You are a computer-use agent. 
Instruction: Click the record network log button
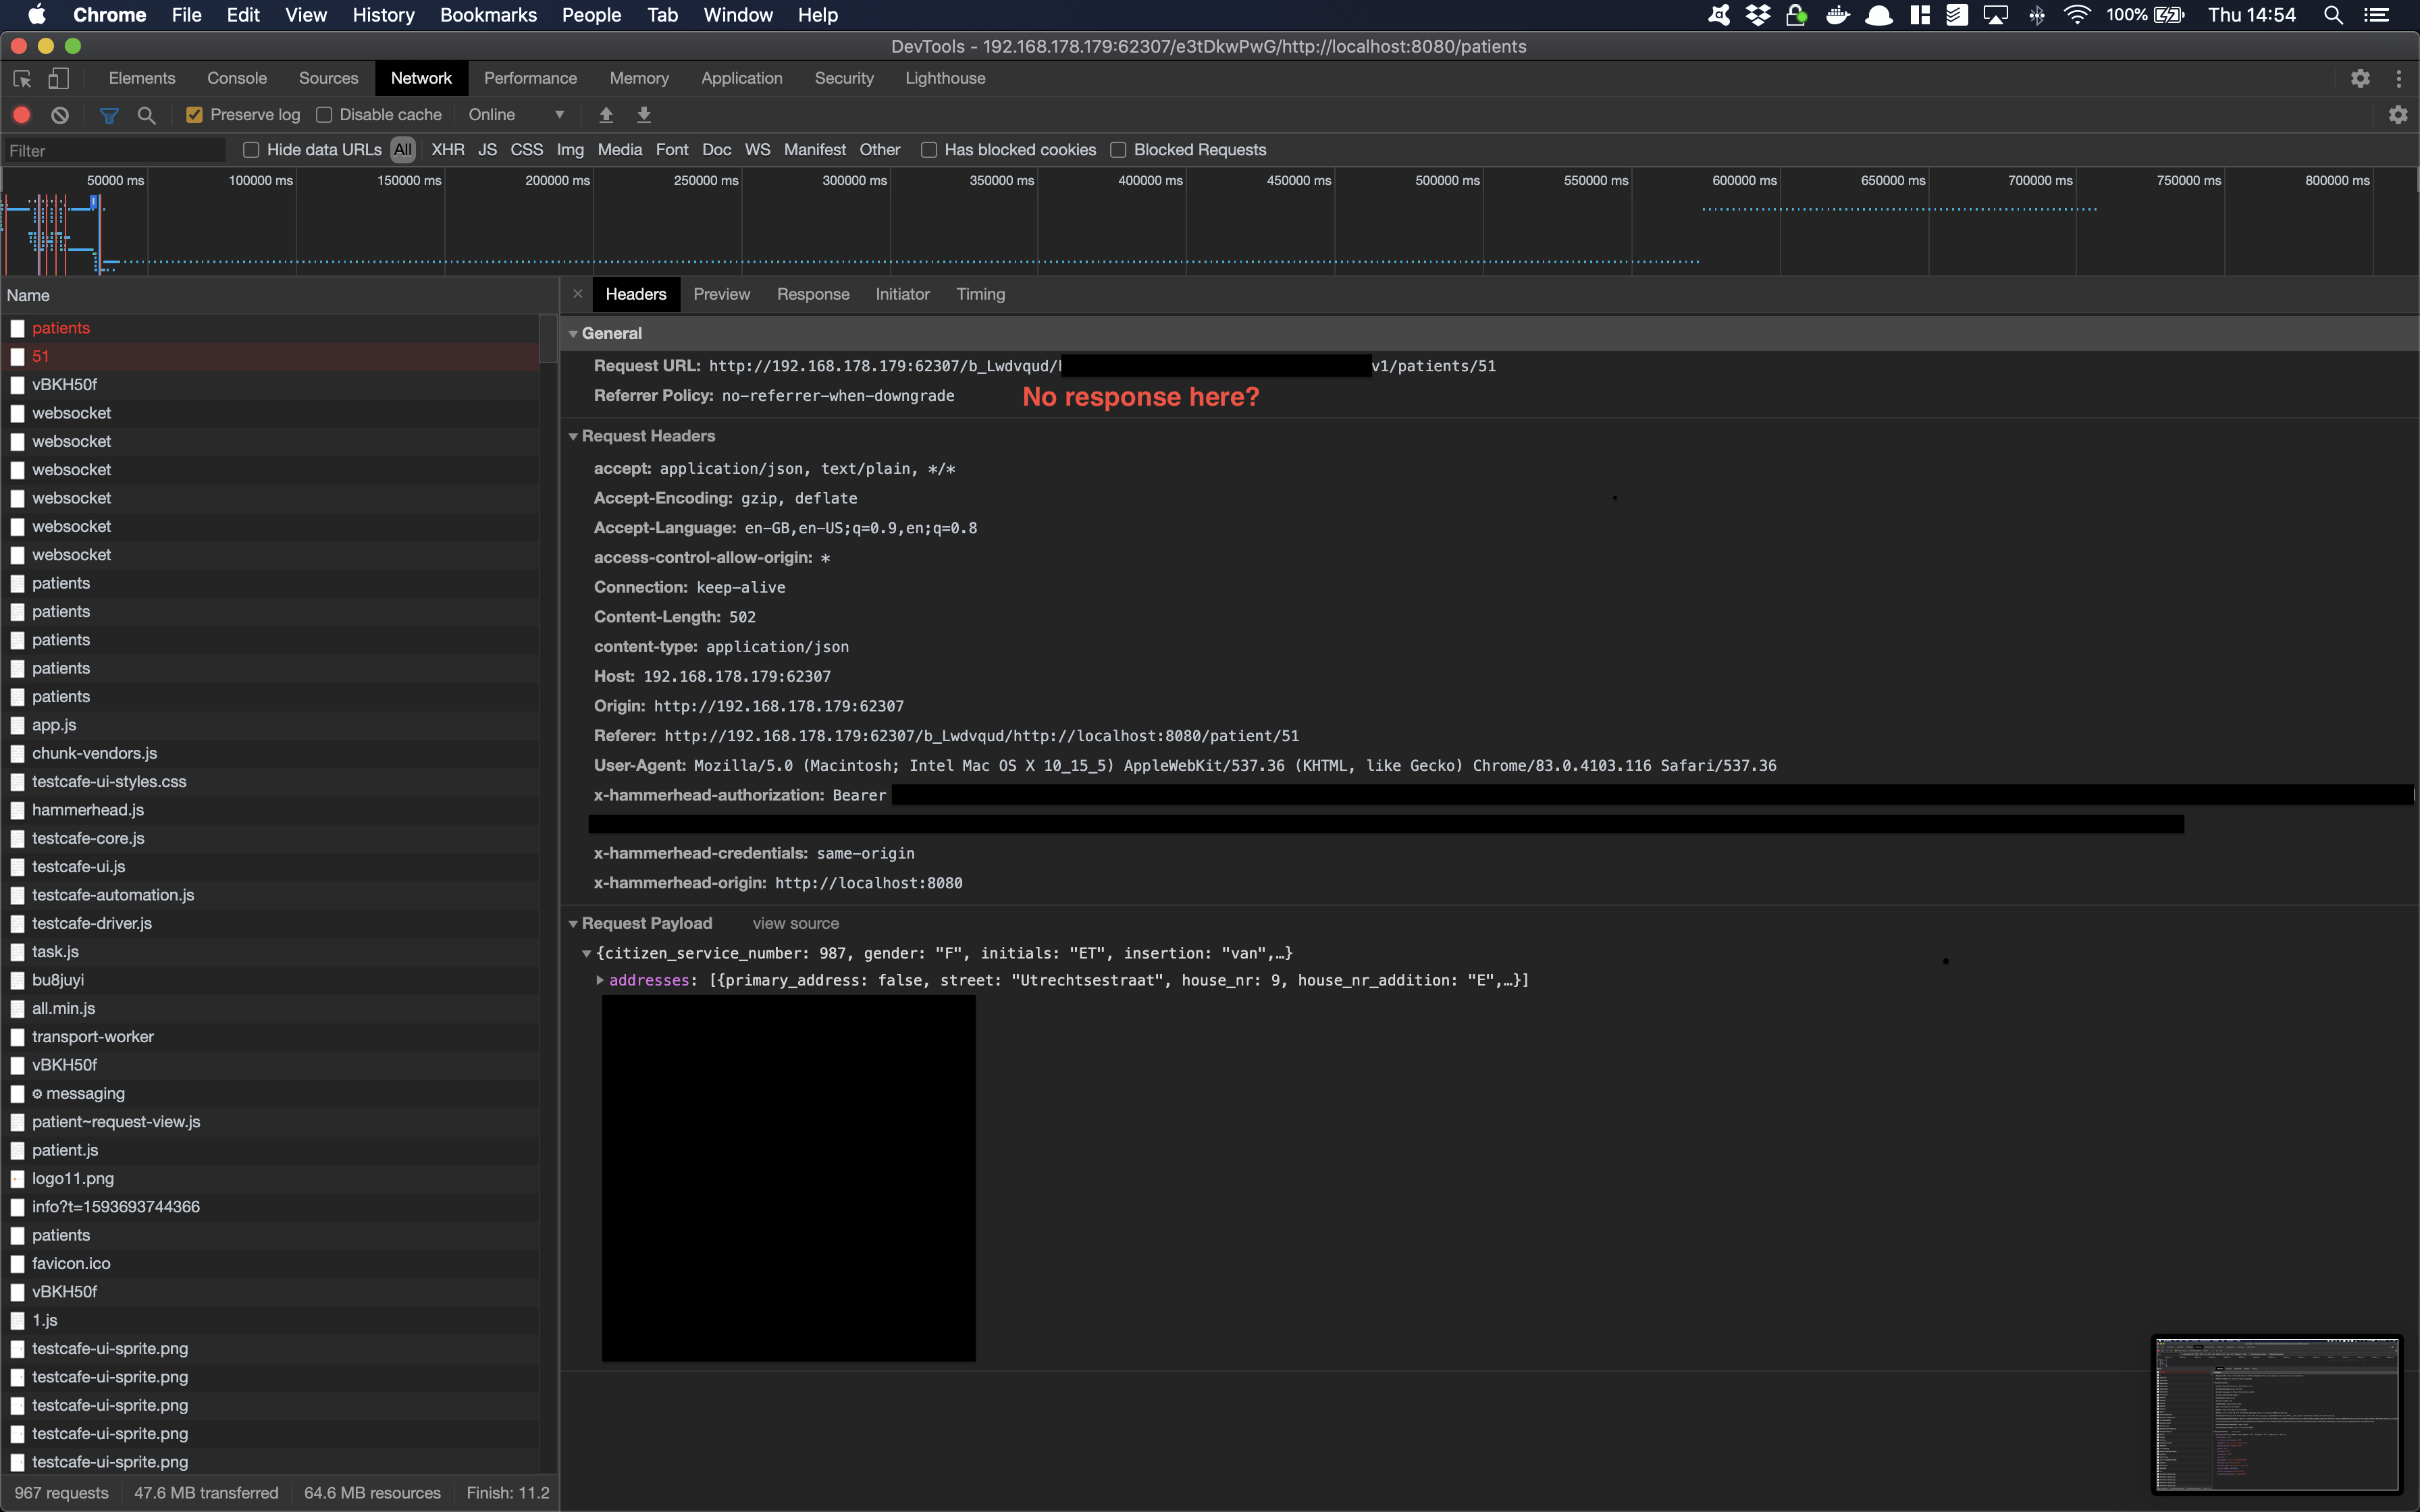click(x=22, y=115)
